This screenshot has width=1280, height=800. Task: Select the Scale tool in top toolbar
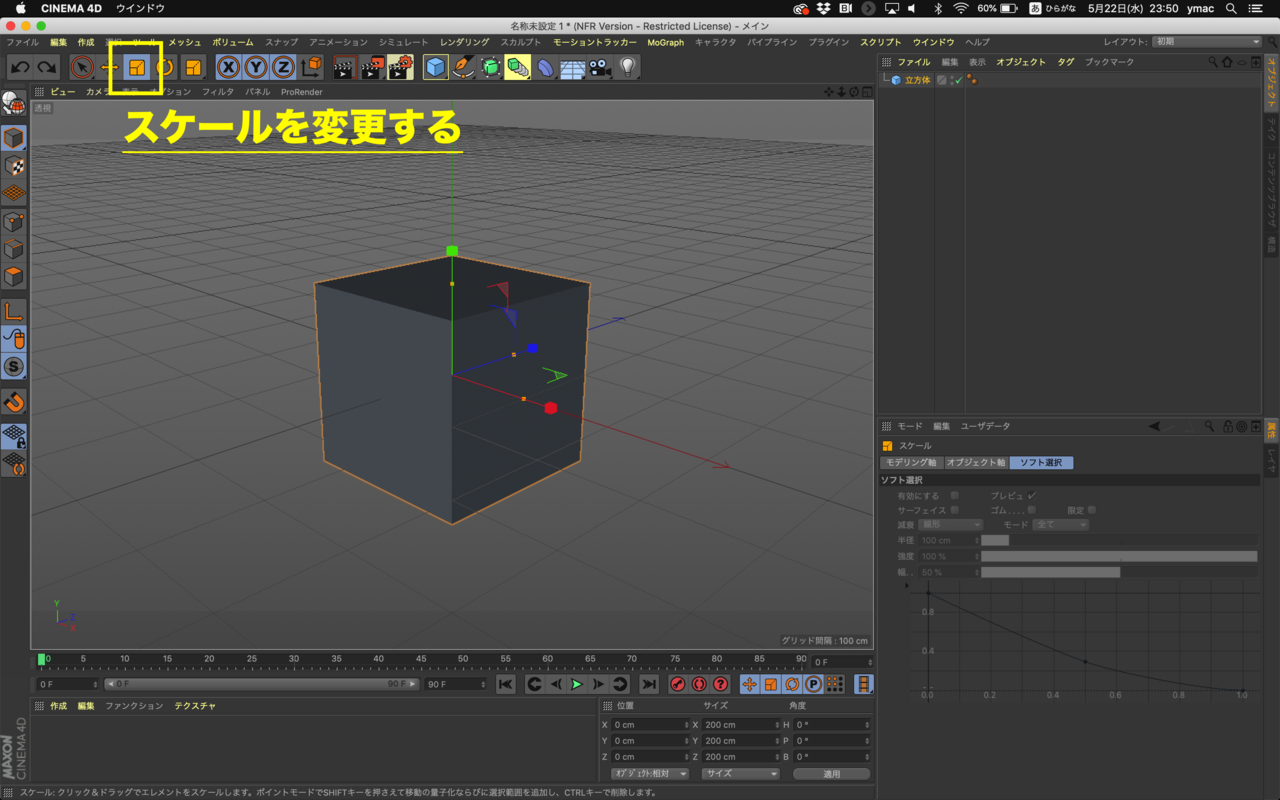137,68
